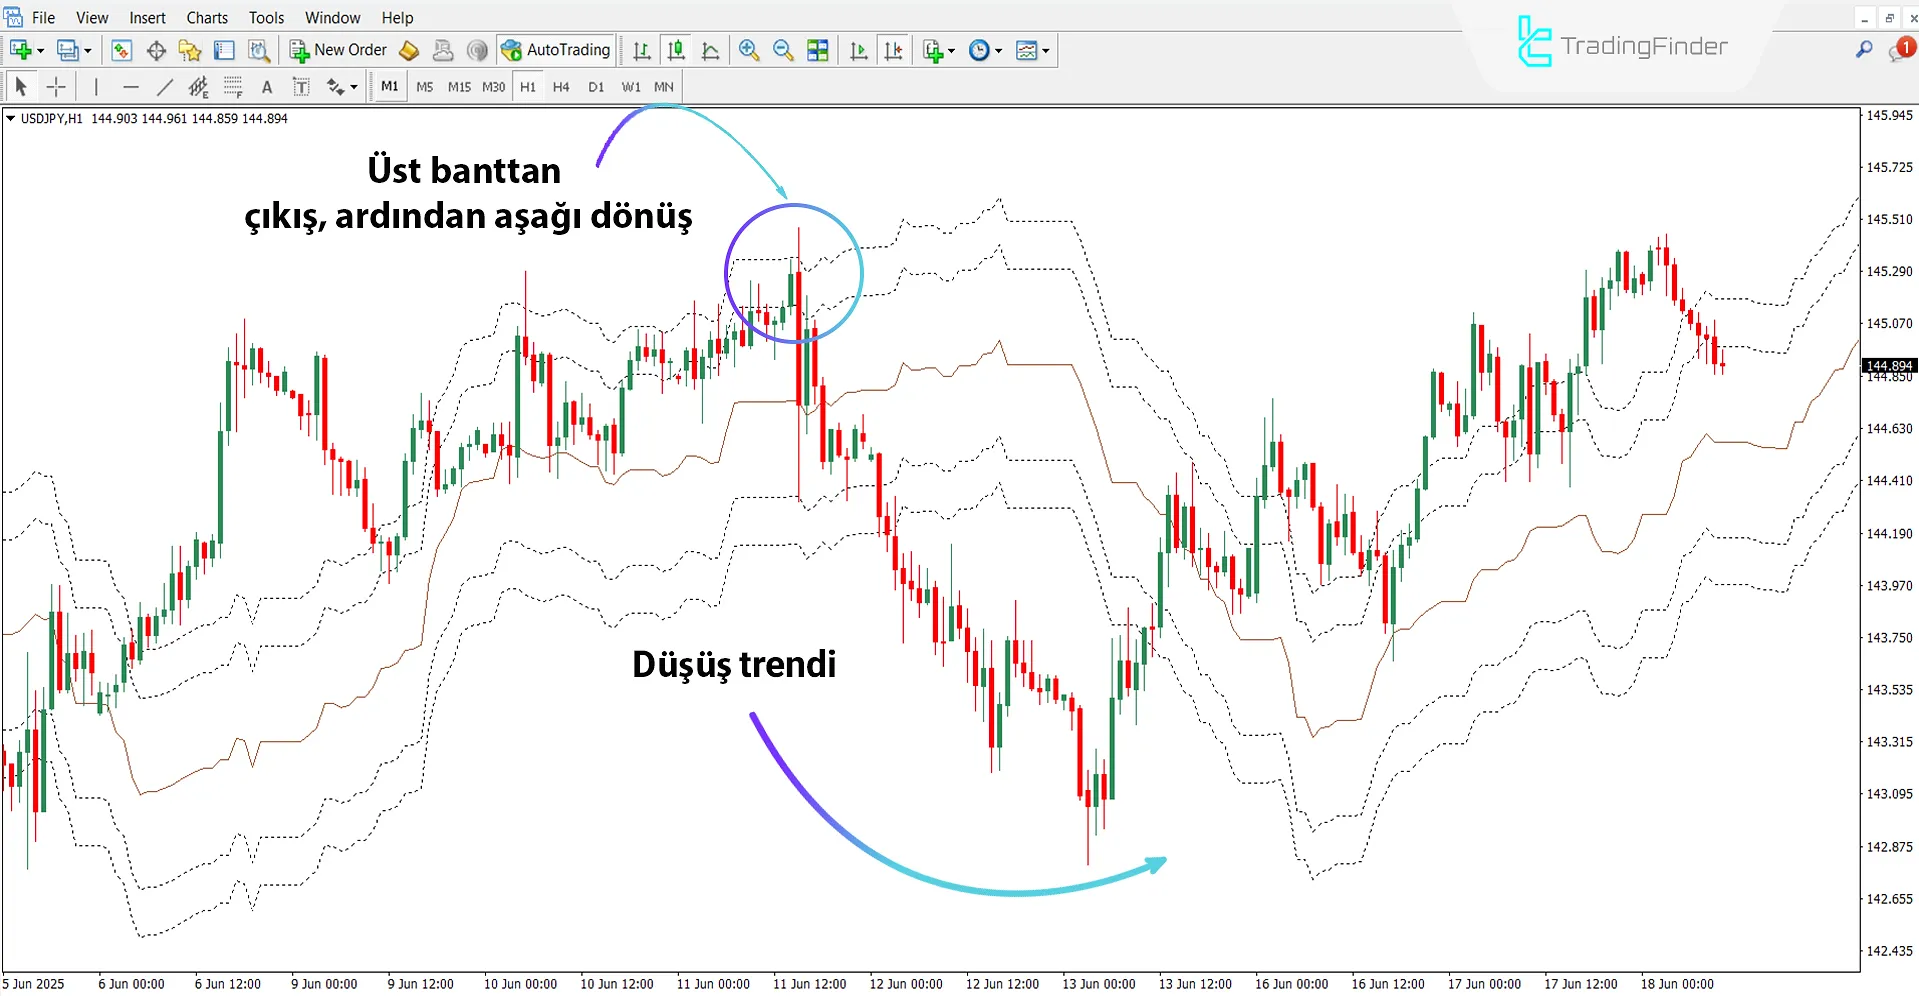Open the Insert menu
This screenshot has height=996, width=1919.
pos(147,17)
